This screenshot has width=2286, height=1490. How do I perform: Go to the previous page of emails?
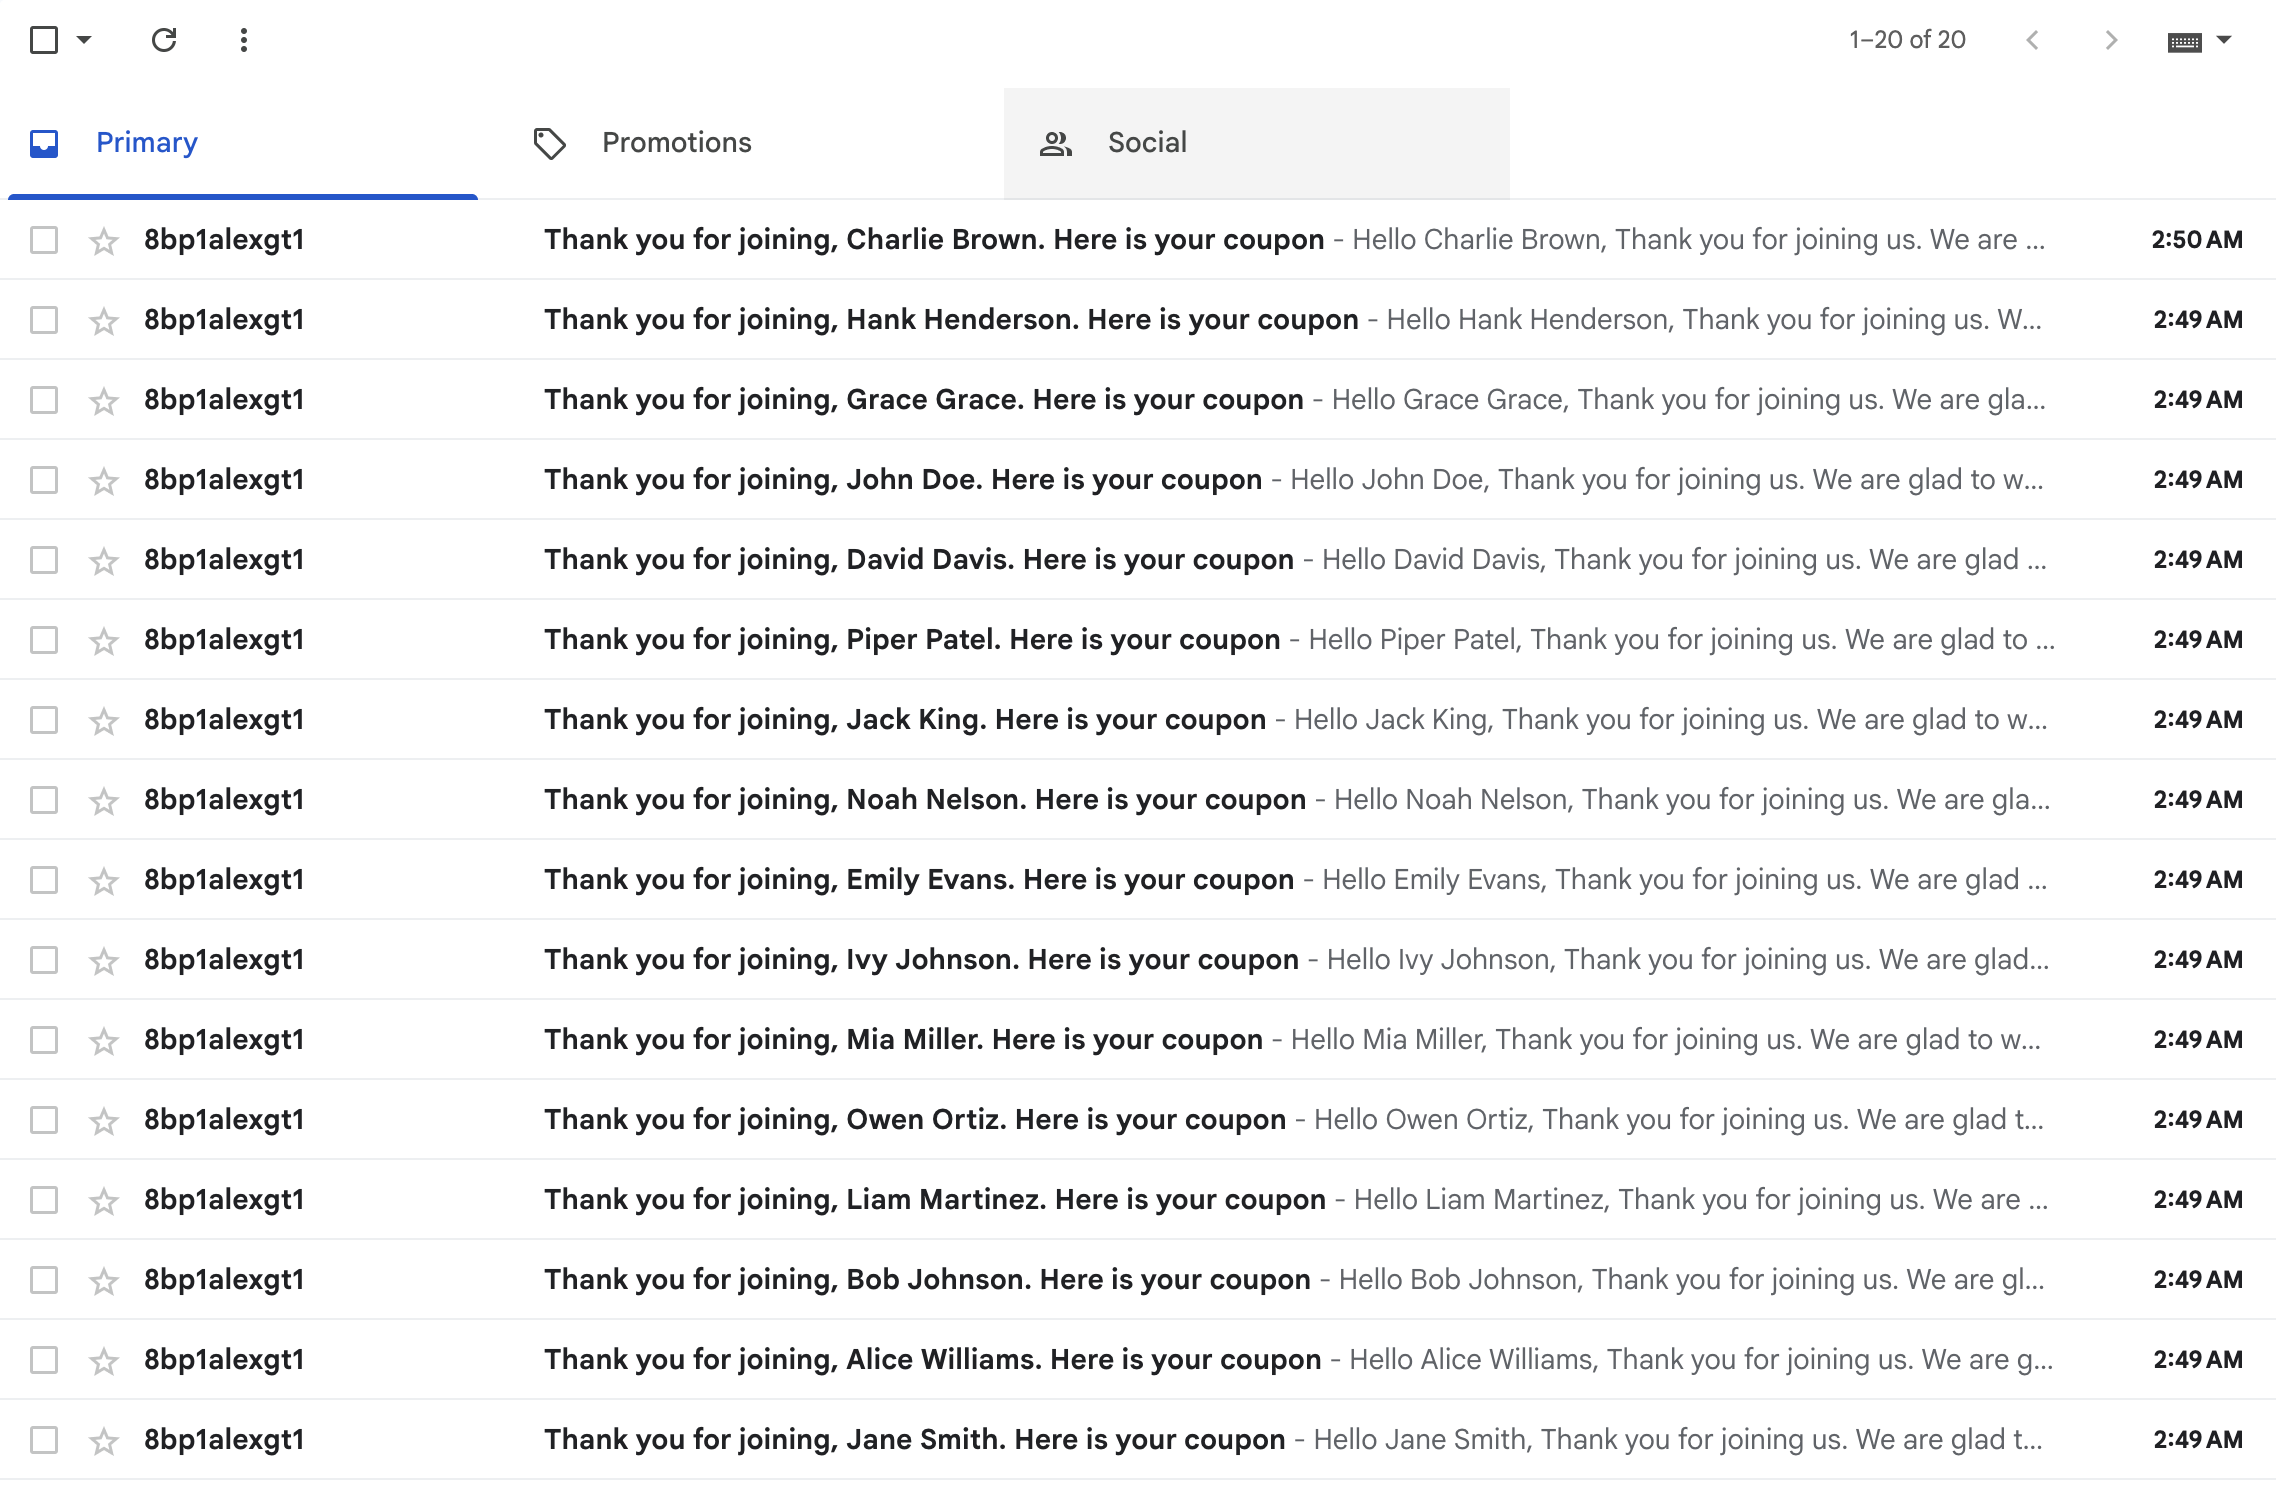(2032, 40)
